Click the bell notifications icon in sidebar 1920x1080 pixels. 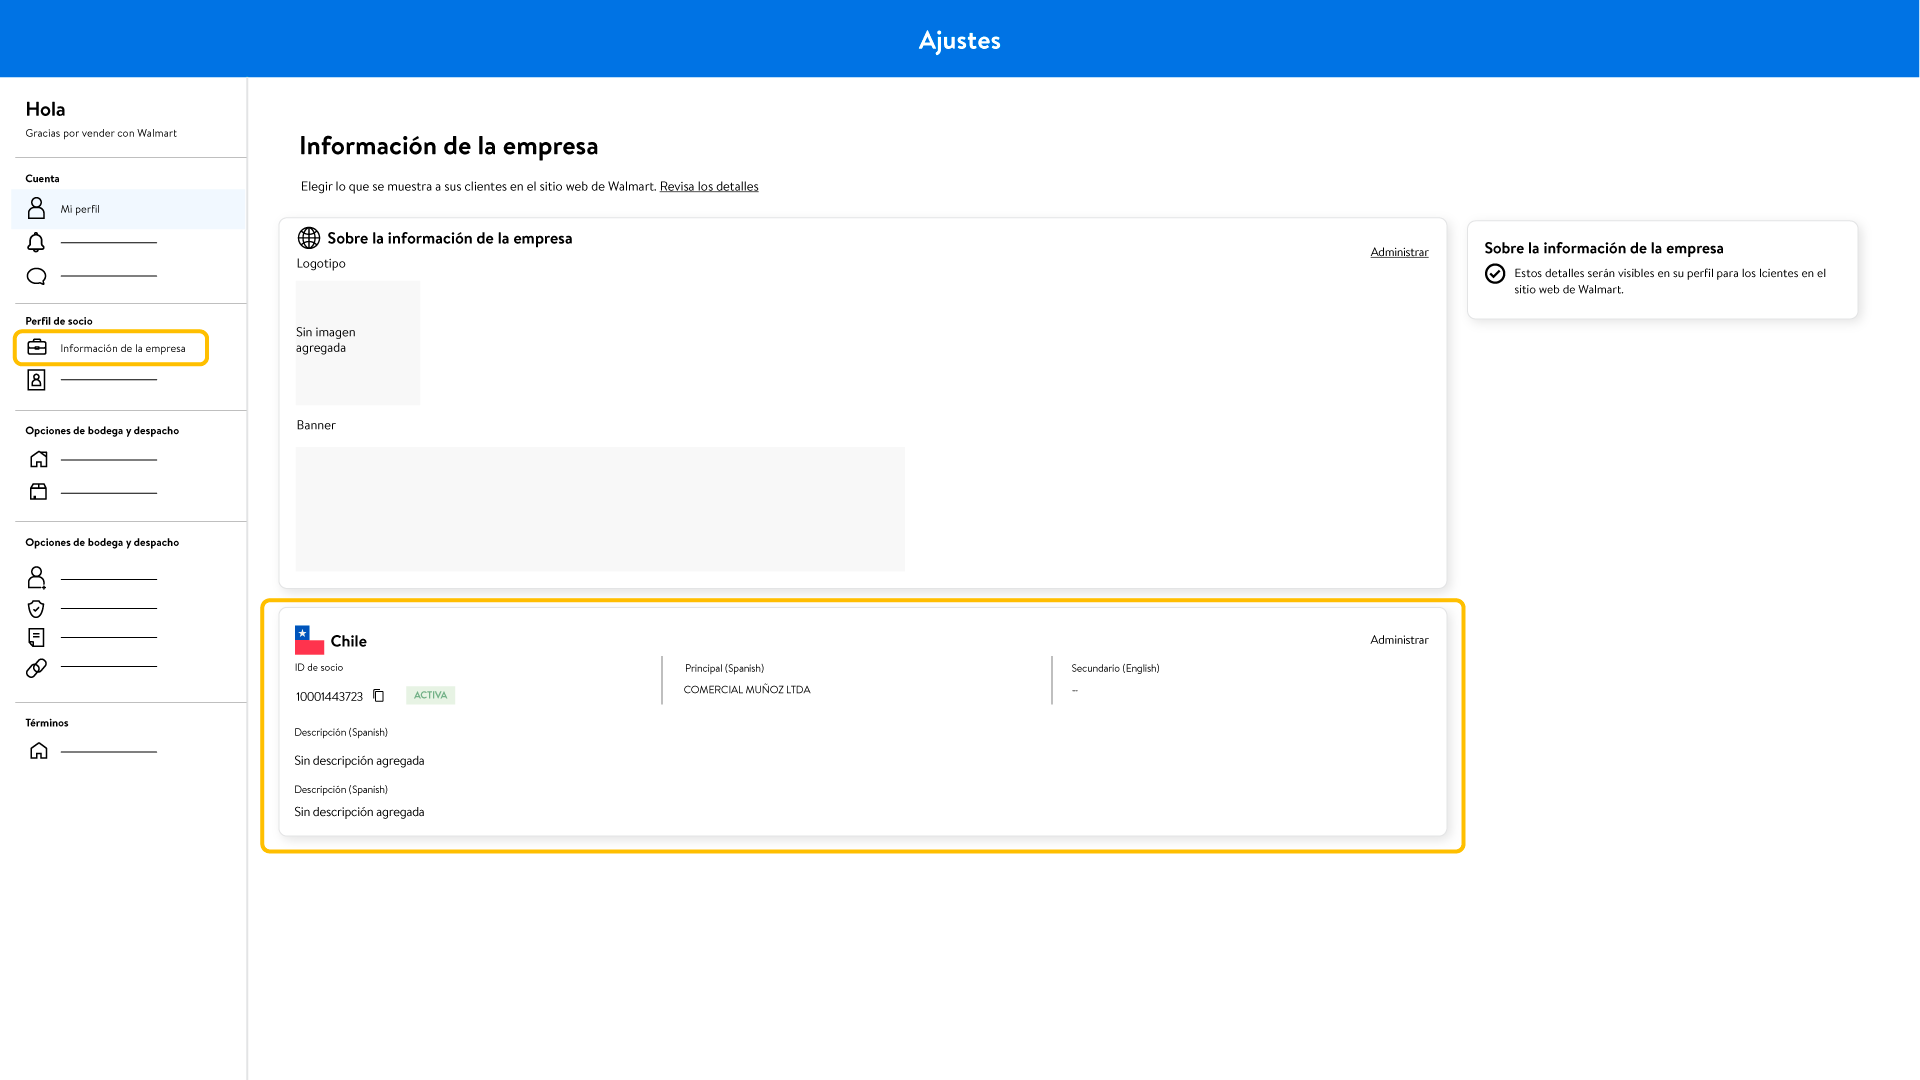[x=36, y=242]
